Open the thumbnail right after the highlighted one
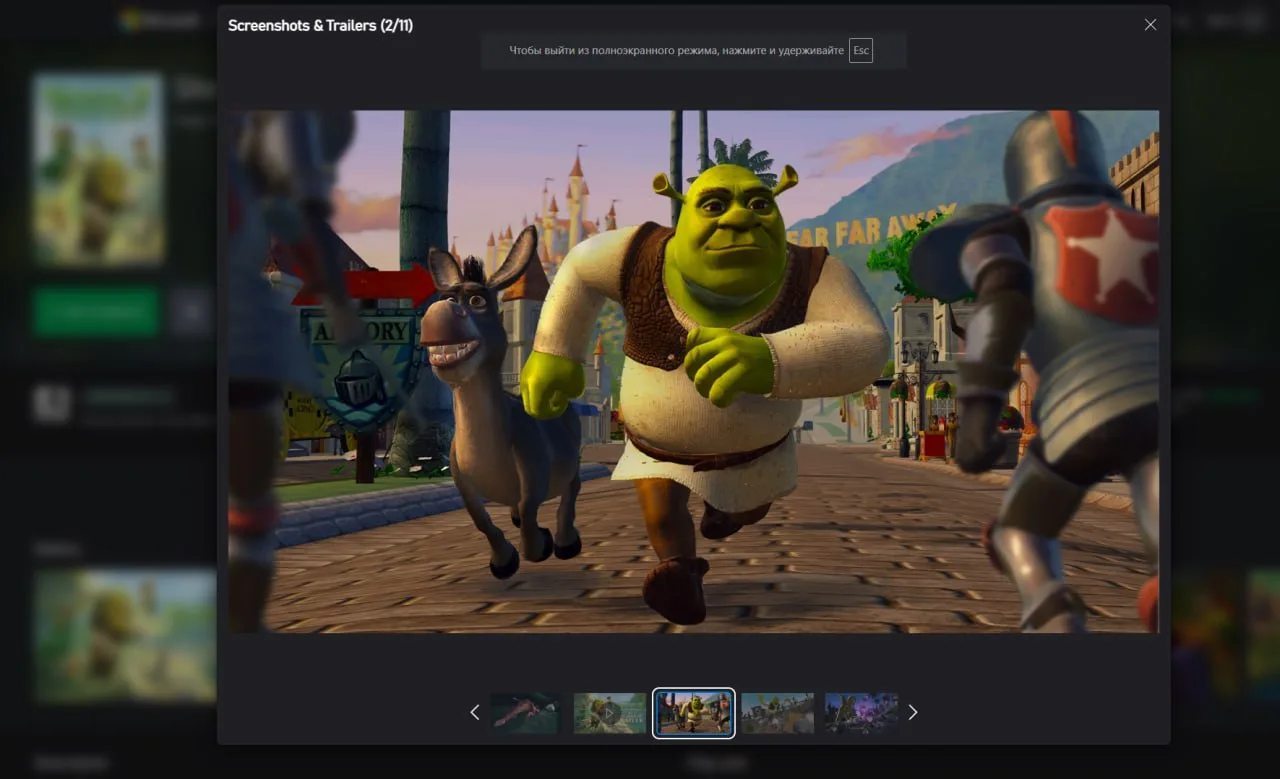The height and width of the screenshot is (779, 1280). point(778,713)
